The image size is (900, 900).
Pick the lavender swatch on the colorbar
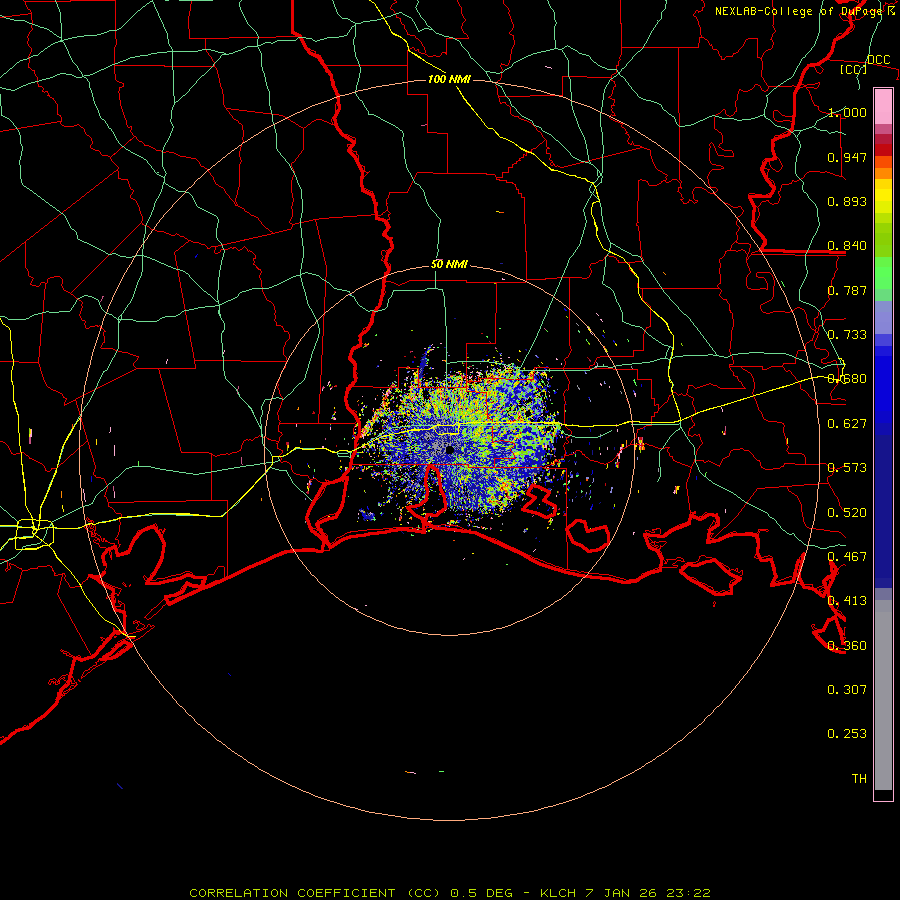point(883,317)
